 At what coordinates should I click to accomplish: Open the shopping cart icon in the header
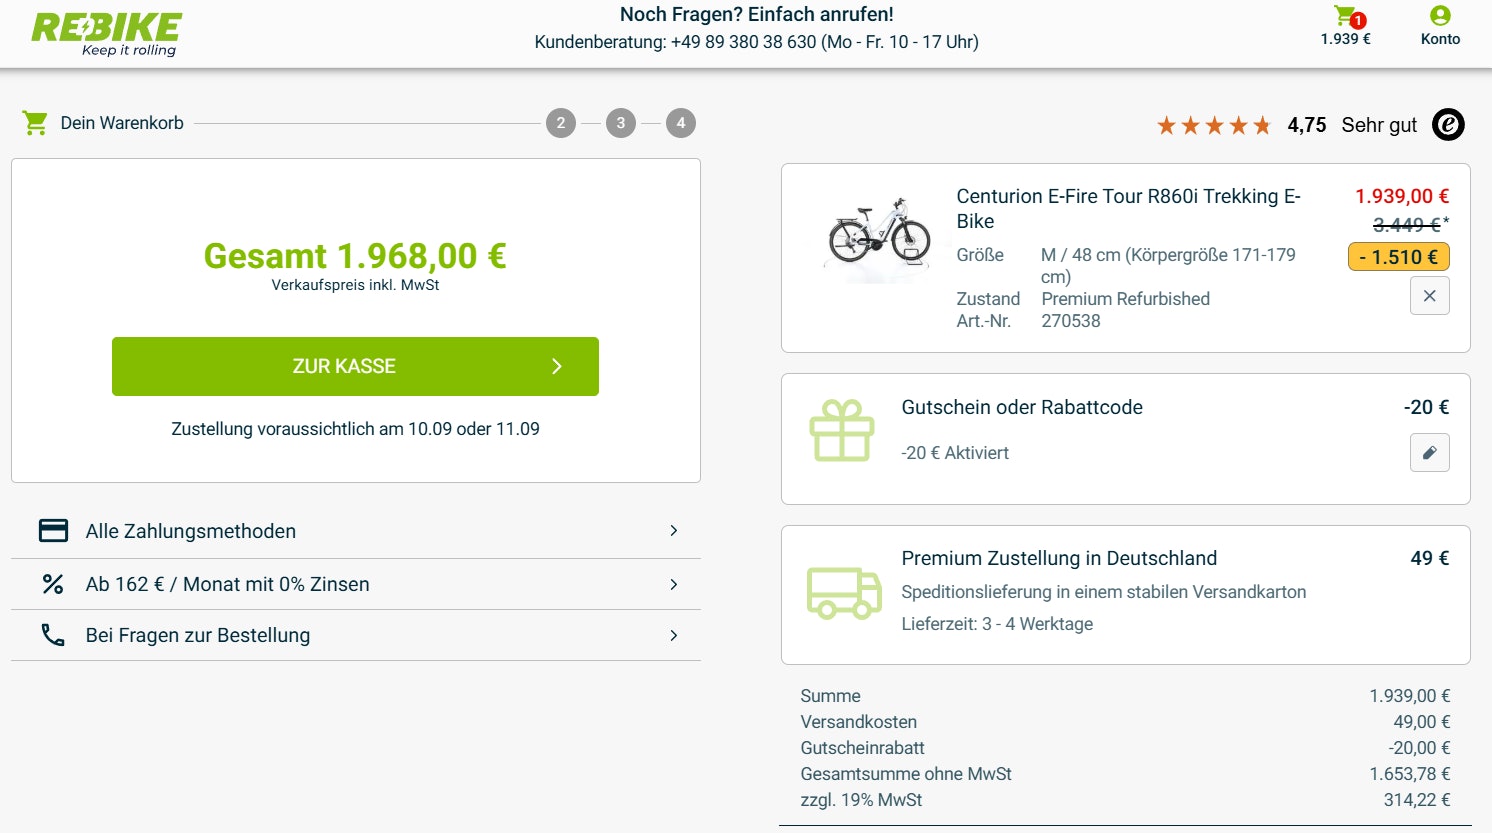(1345, 20)
